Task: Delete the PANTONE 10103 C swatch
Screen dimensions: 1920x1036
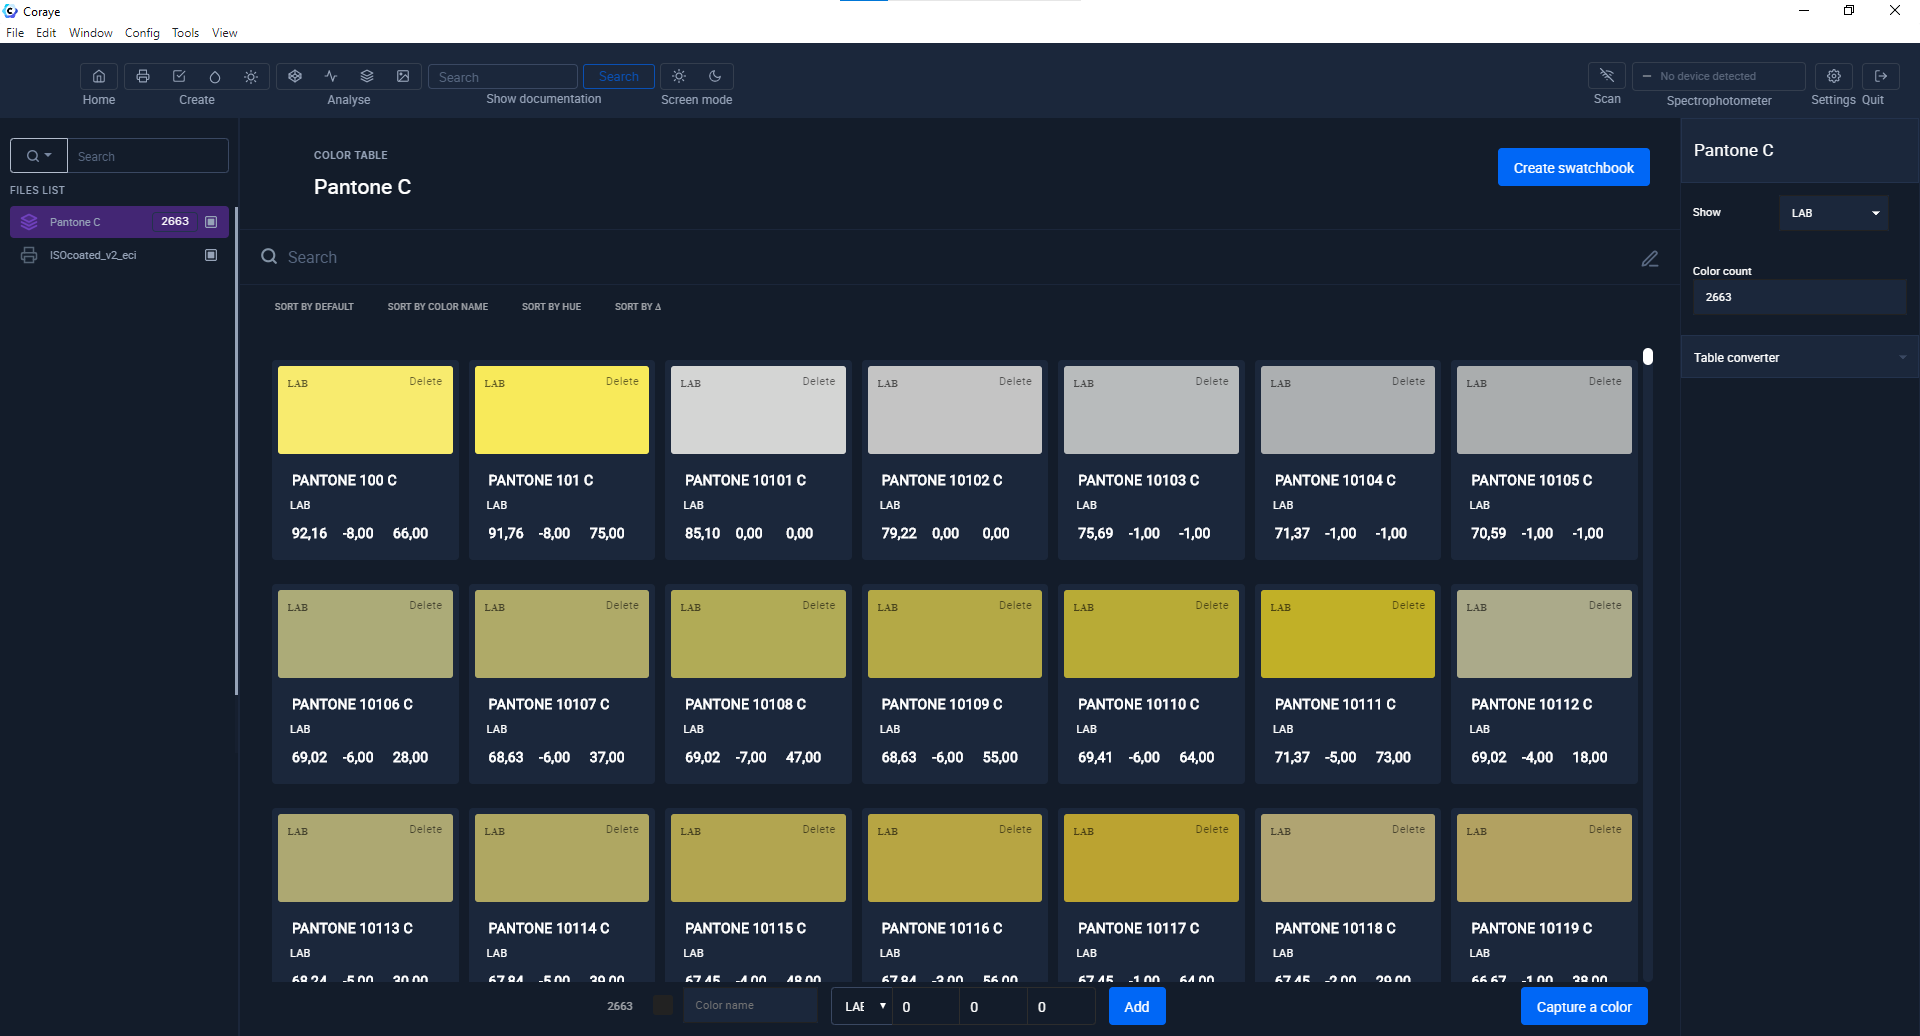Action: [x=1212, y=381]
